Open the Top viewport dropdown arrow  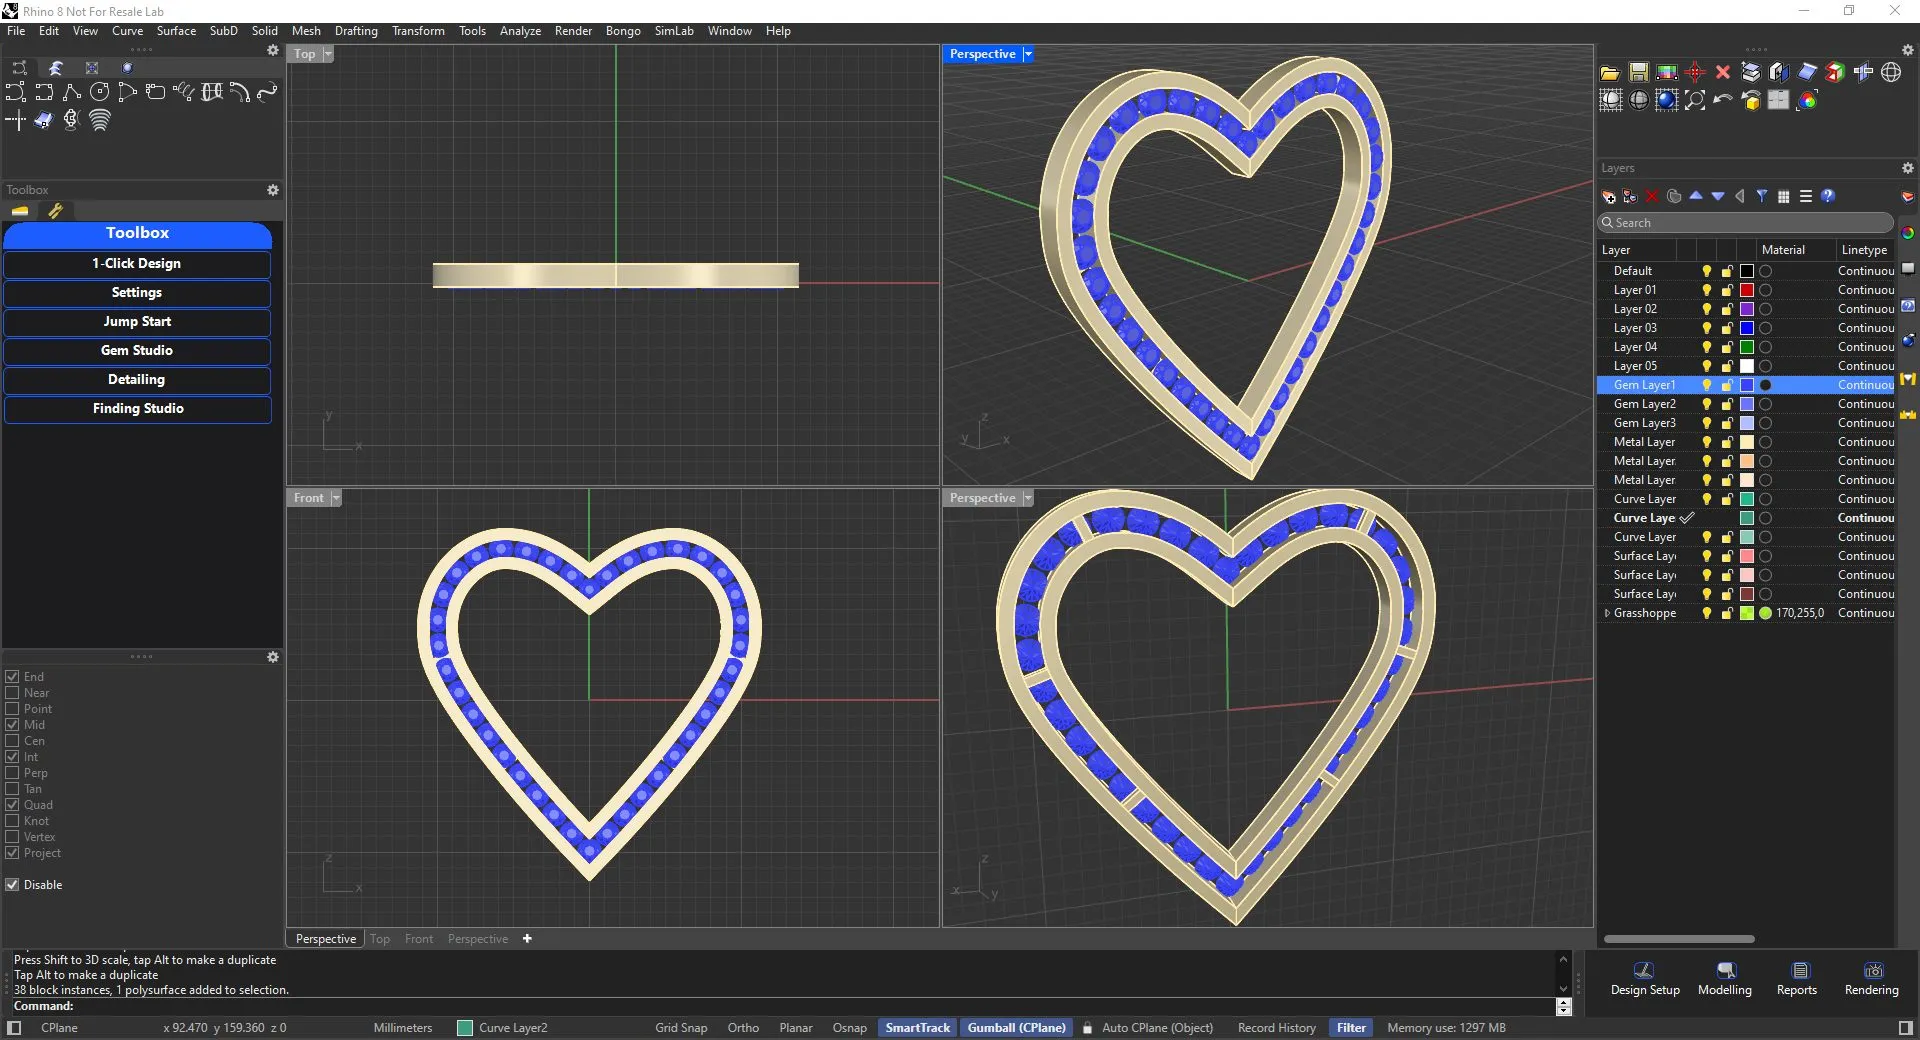coord(328,54)
